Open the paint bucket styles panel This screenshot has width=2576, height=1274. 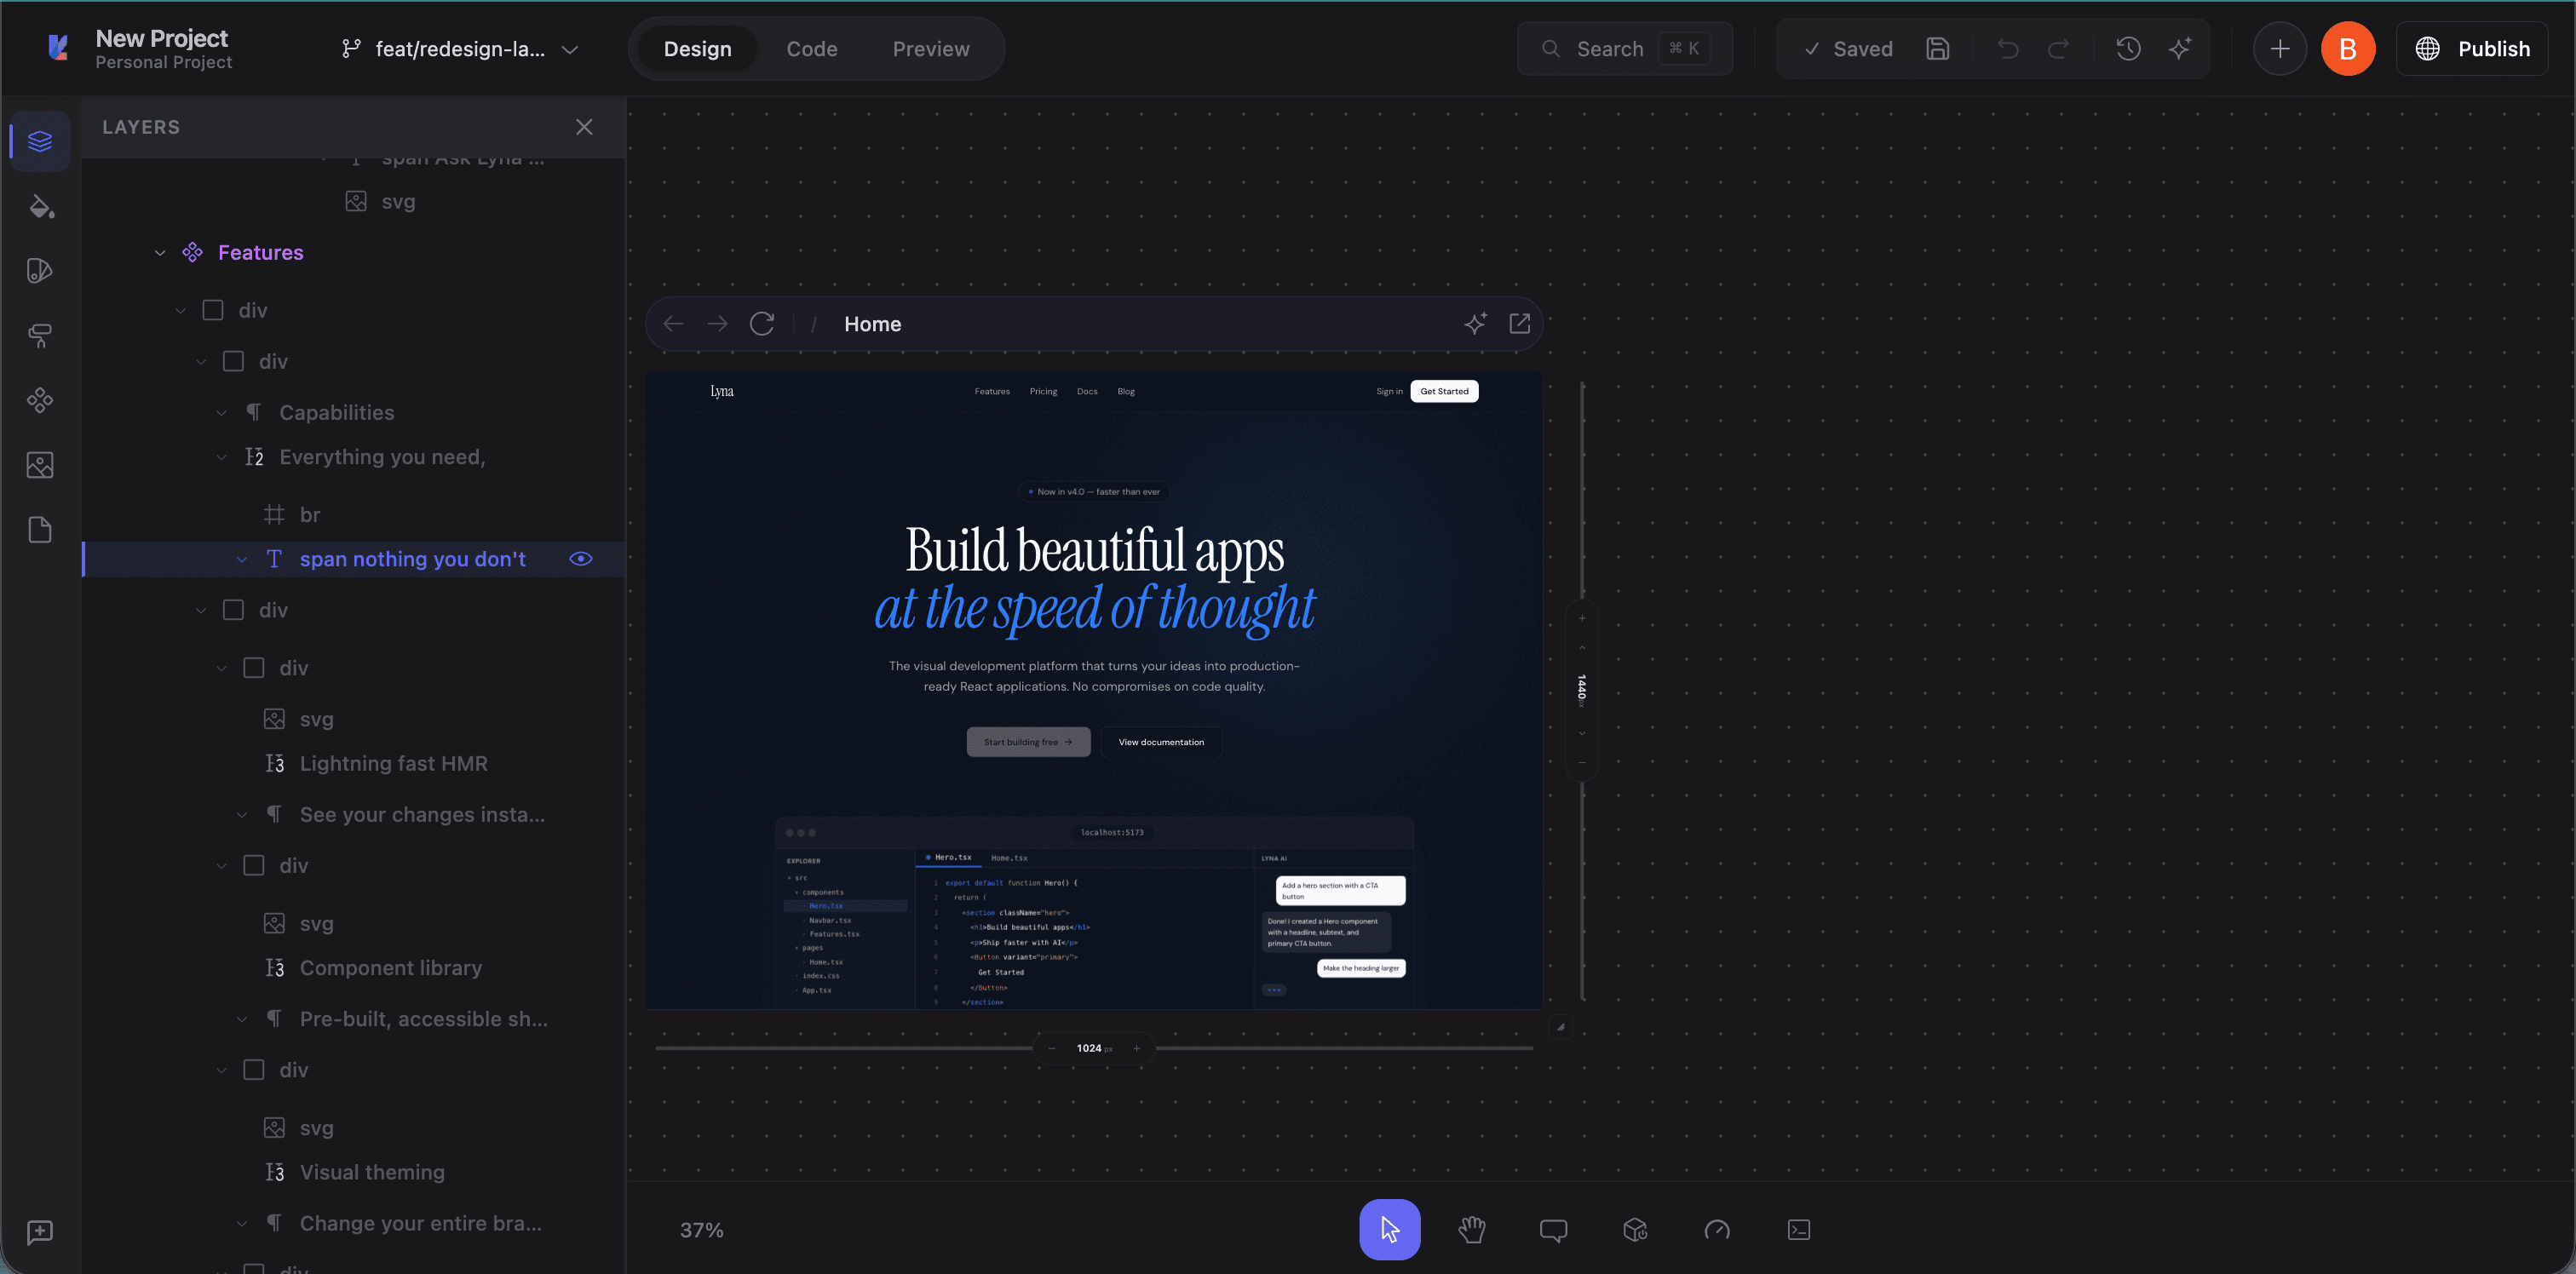click(40, 206)
